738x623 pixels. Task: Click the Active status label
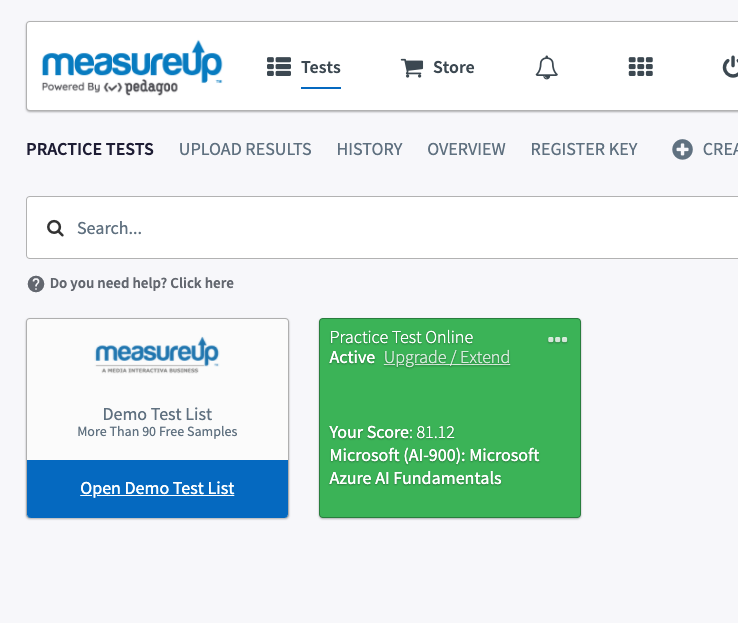[352, 358]
